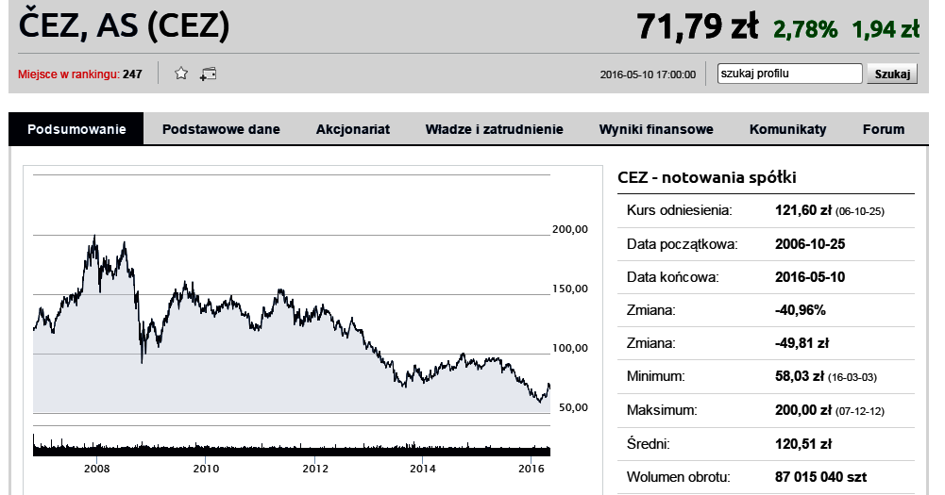
Task: Add CEZ to favorites with star icon
Action: (181, 74)
